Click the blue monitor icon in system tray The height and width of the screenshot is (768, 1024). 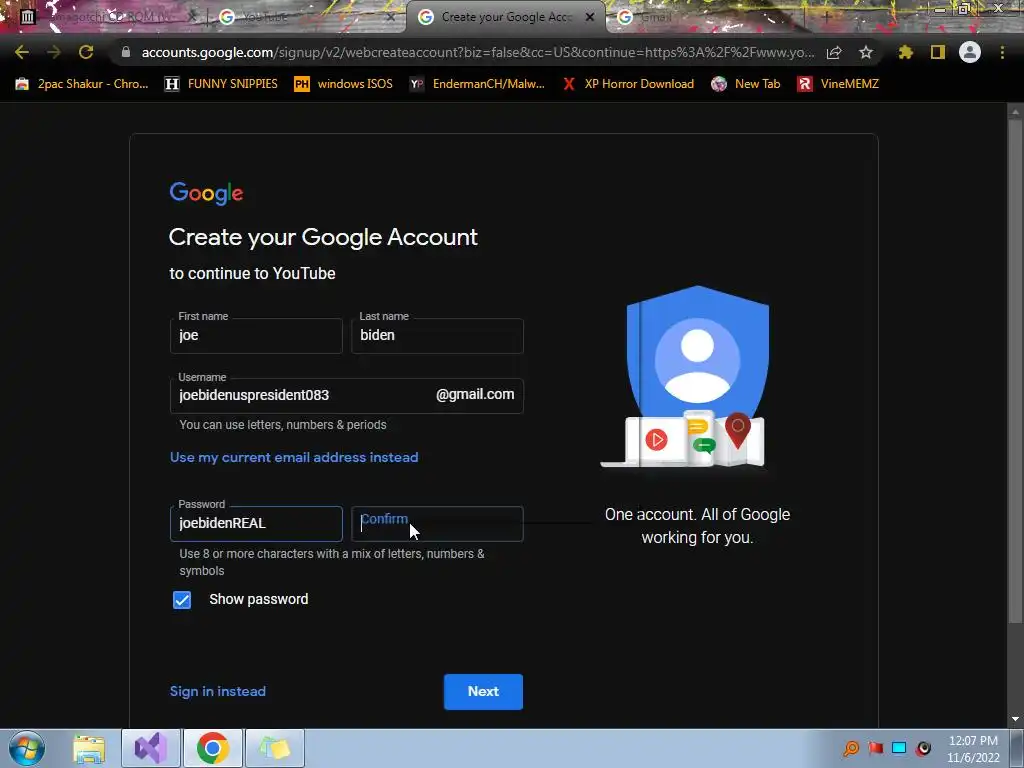(899, 748)
